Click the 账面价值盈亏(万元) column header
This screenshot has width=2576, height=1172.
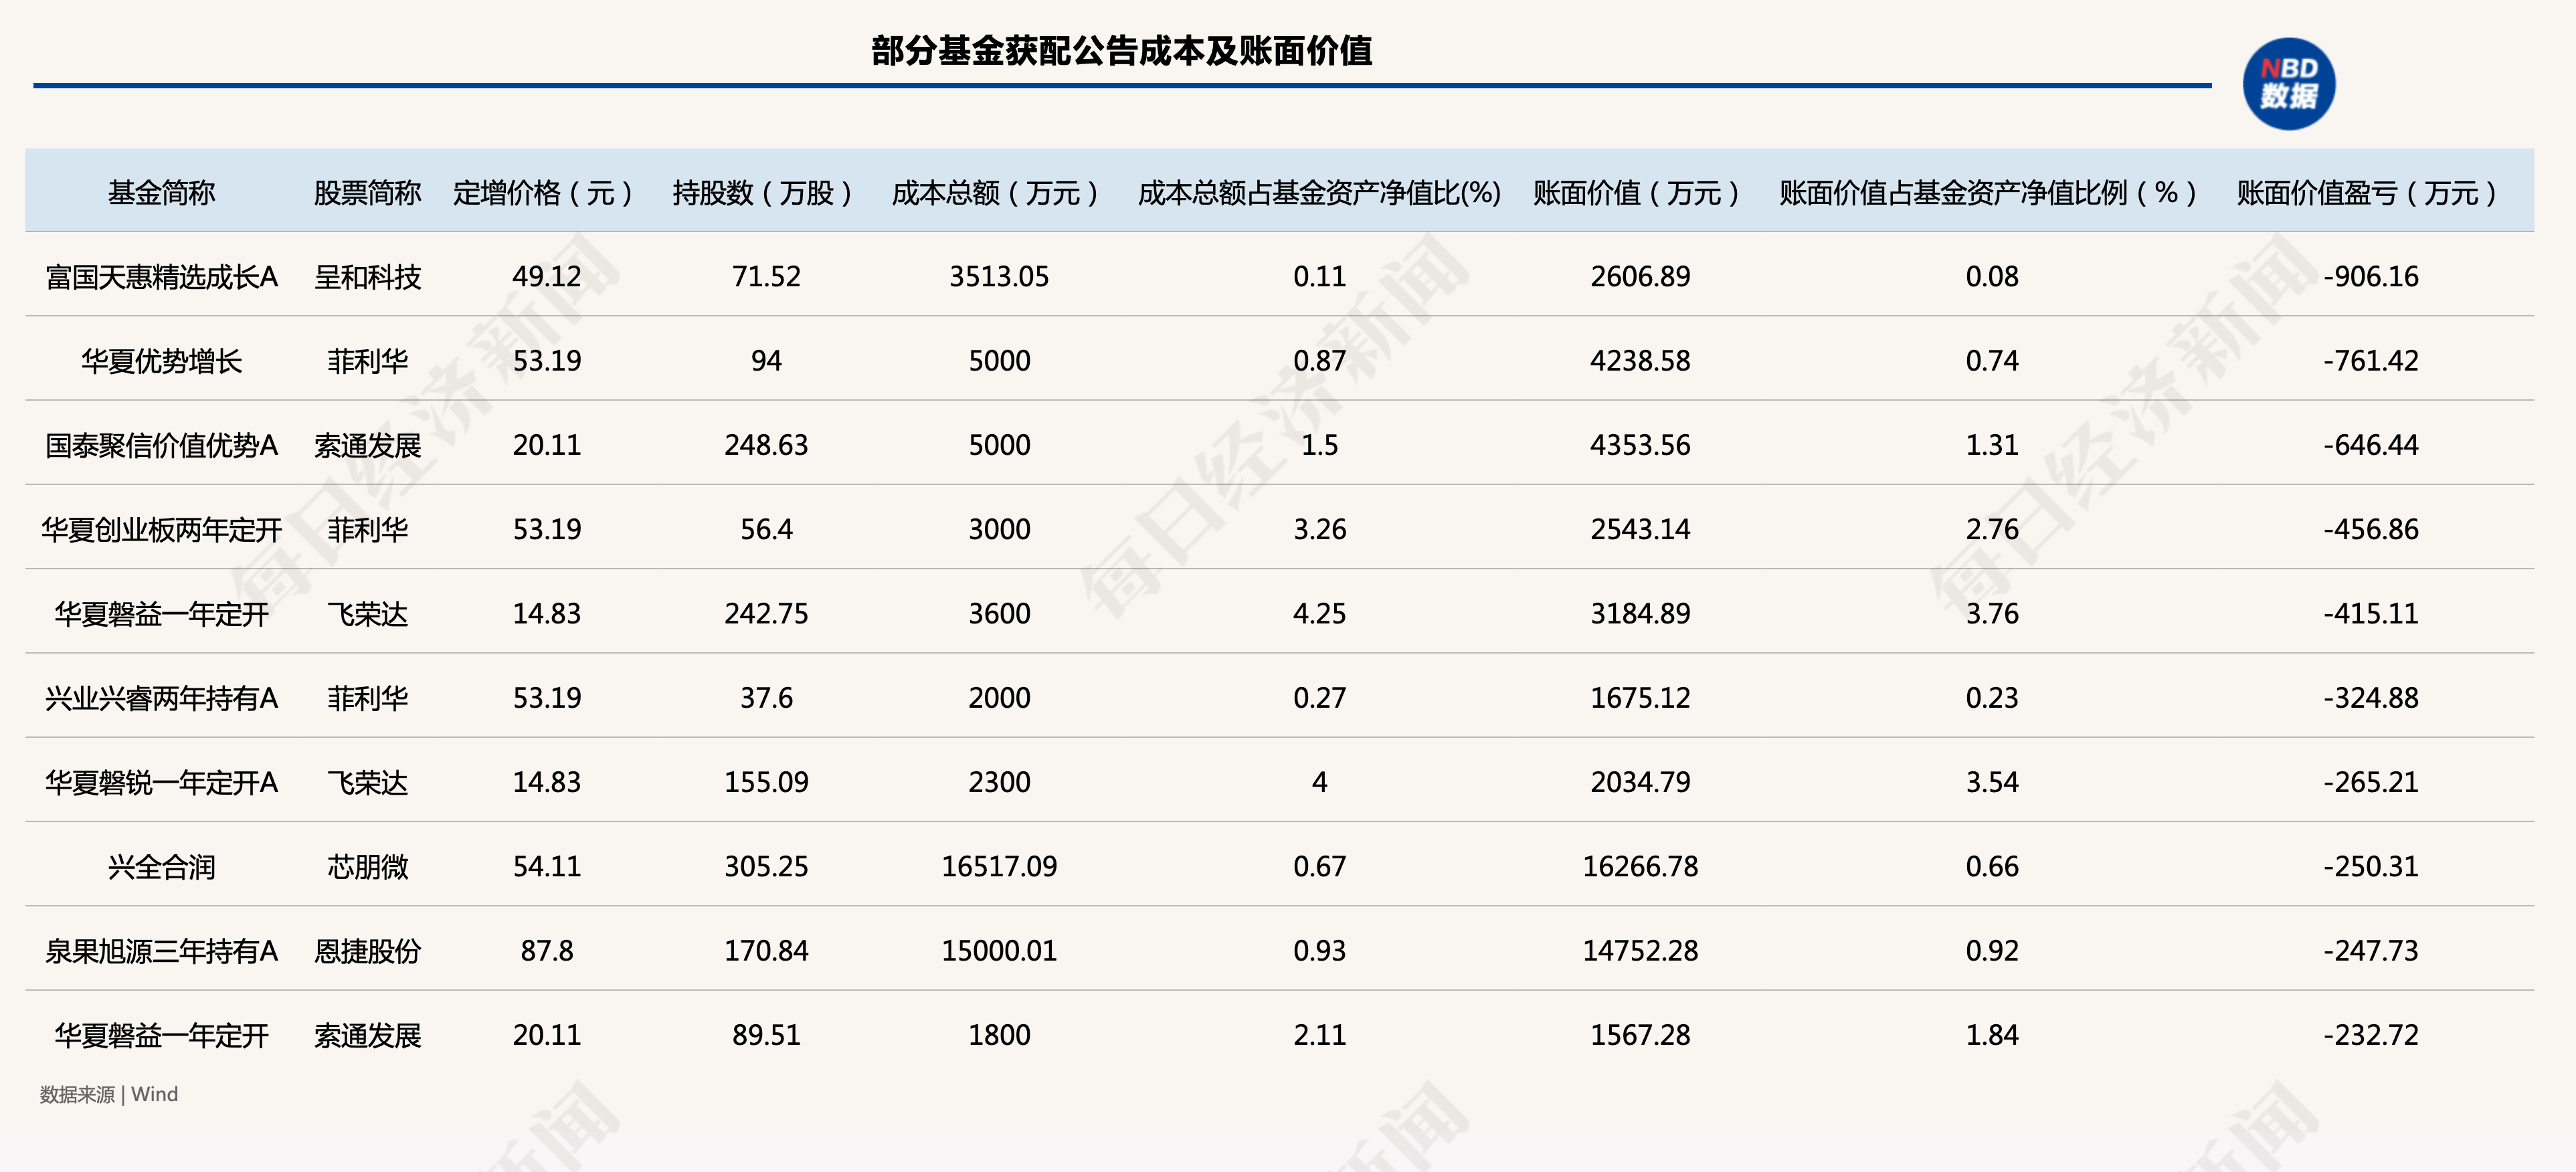pos(2368,192)
